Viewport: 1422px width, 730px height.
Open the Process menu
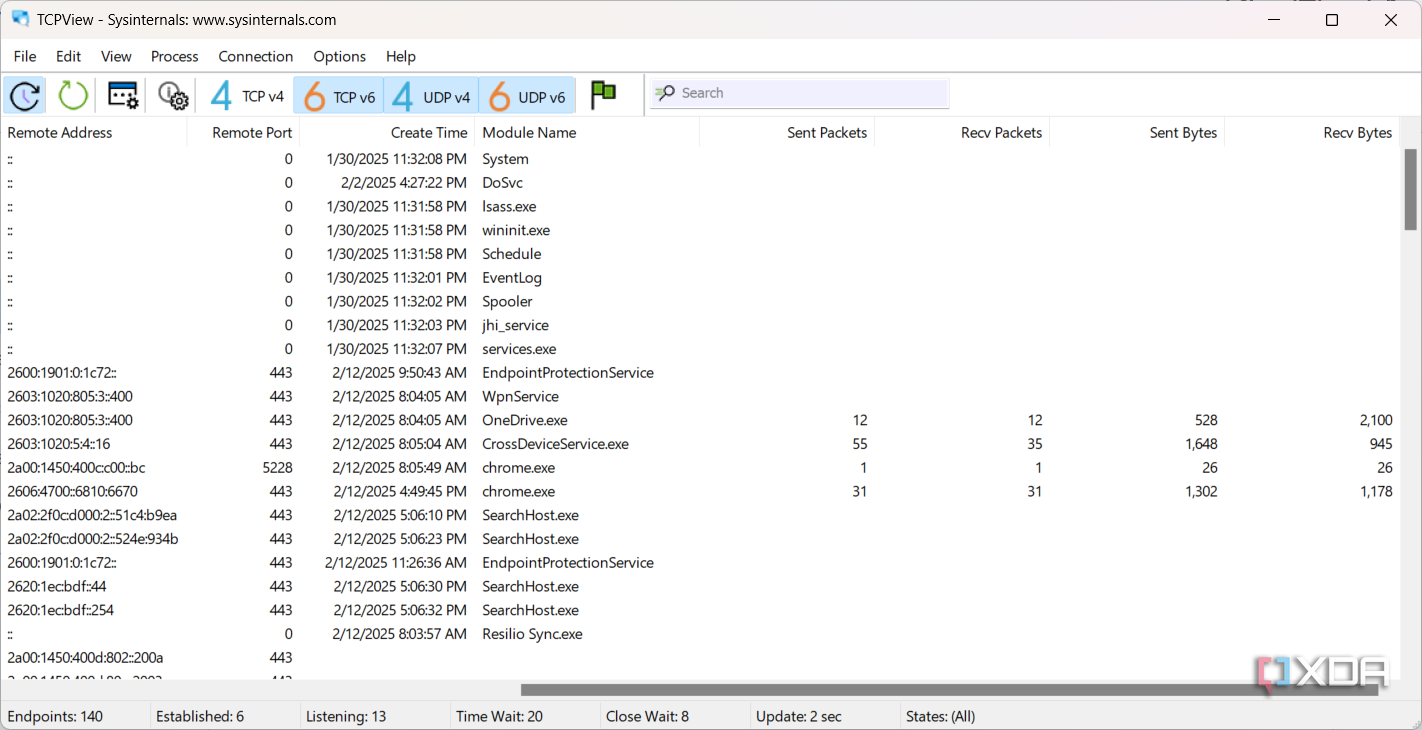(x=175, y=56)
